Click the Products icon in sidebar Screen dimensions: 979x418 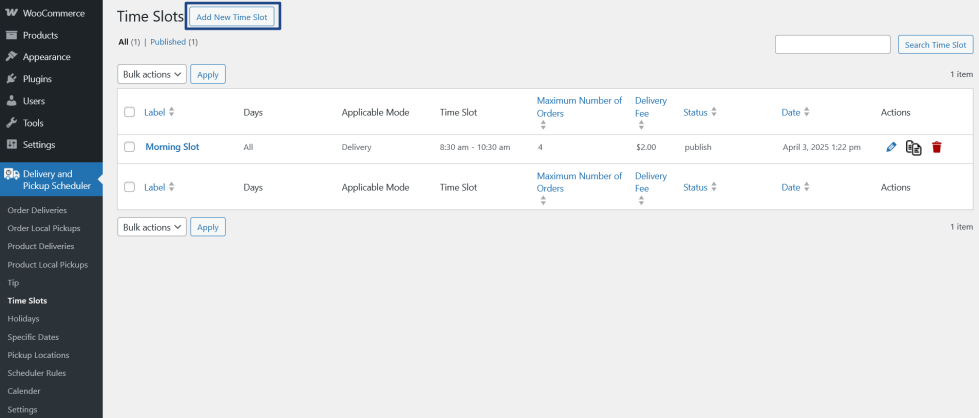11,35
